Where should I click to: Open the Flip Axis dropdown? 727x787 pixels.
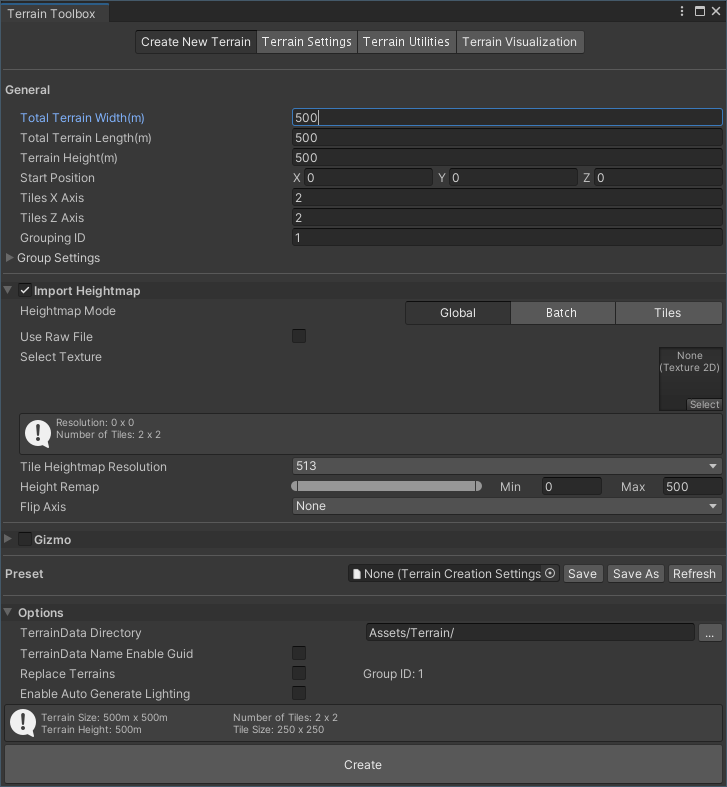point(507,507)
